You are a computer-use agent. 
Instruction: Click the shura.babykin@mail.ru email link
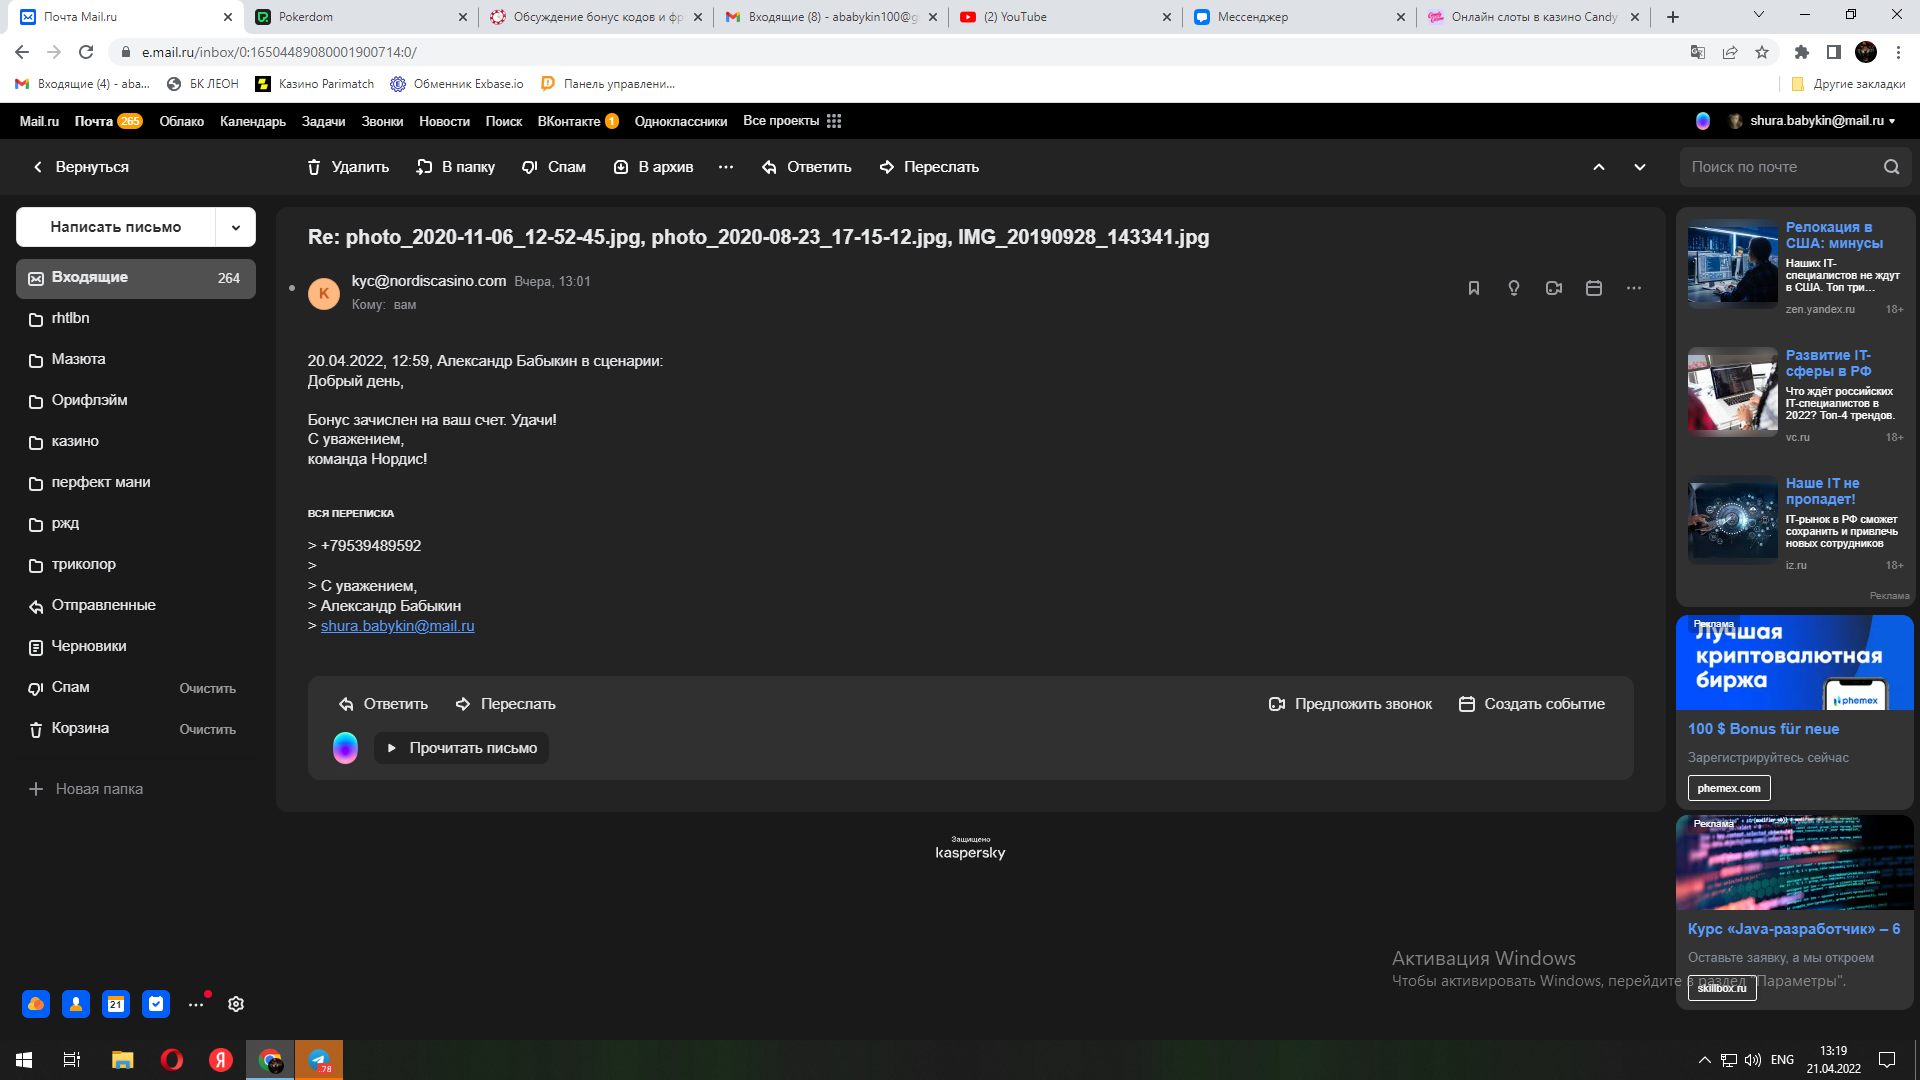[x=397, y=626]
